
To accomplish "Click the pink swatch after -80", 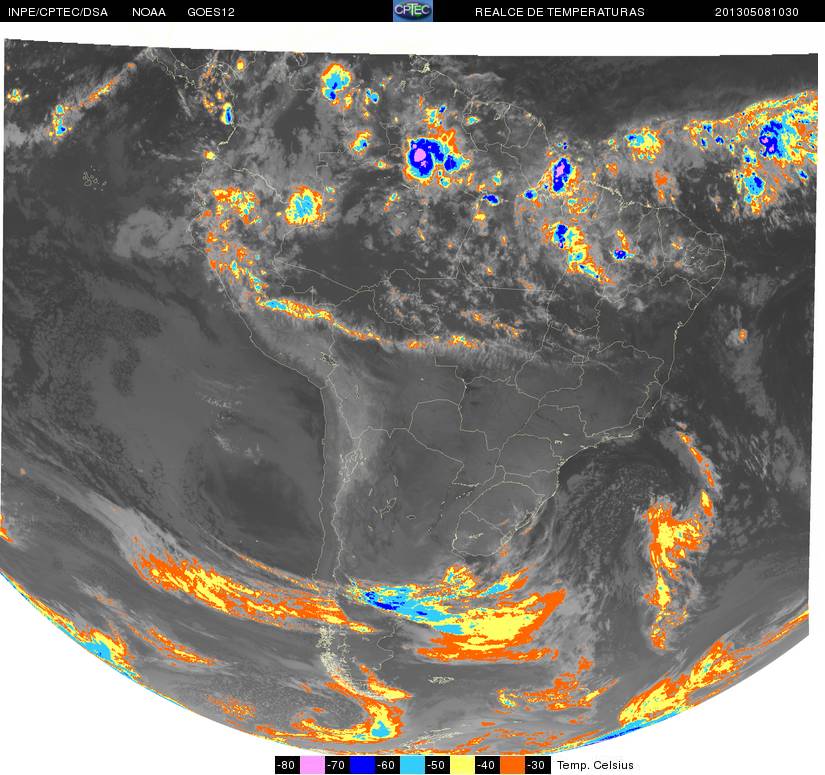I will (311, 765).
